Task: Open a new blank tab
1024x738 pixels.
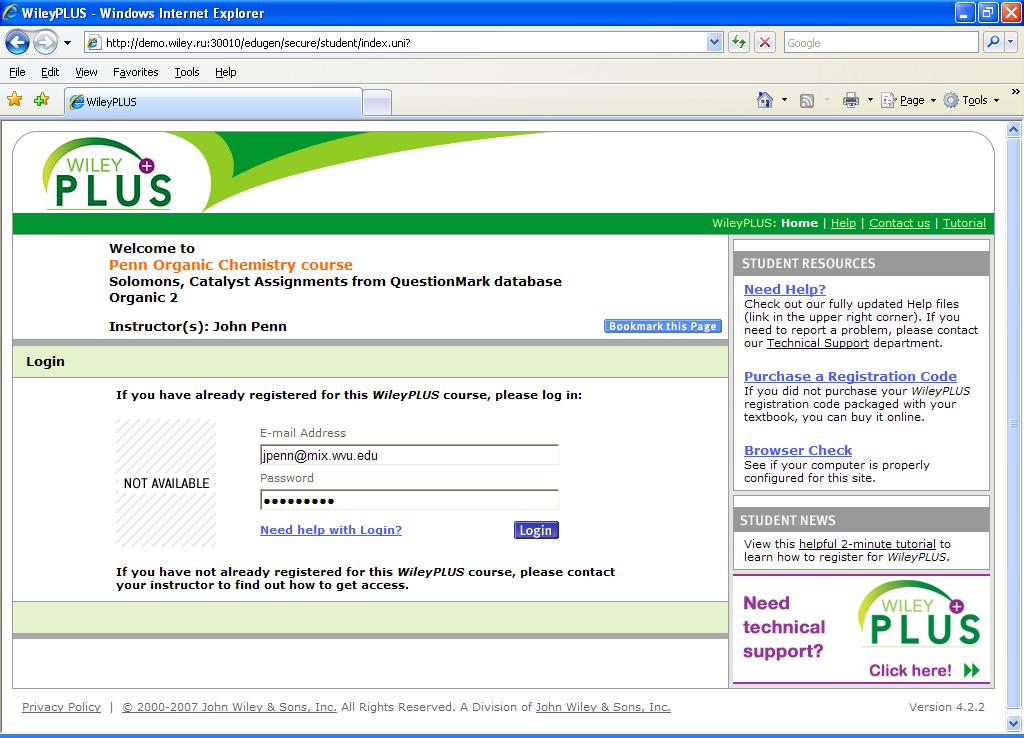Action: pos(377,103)
